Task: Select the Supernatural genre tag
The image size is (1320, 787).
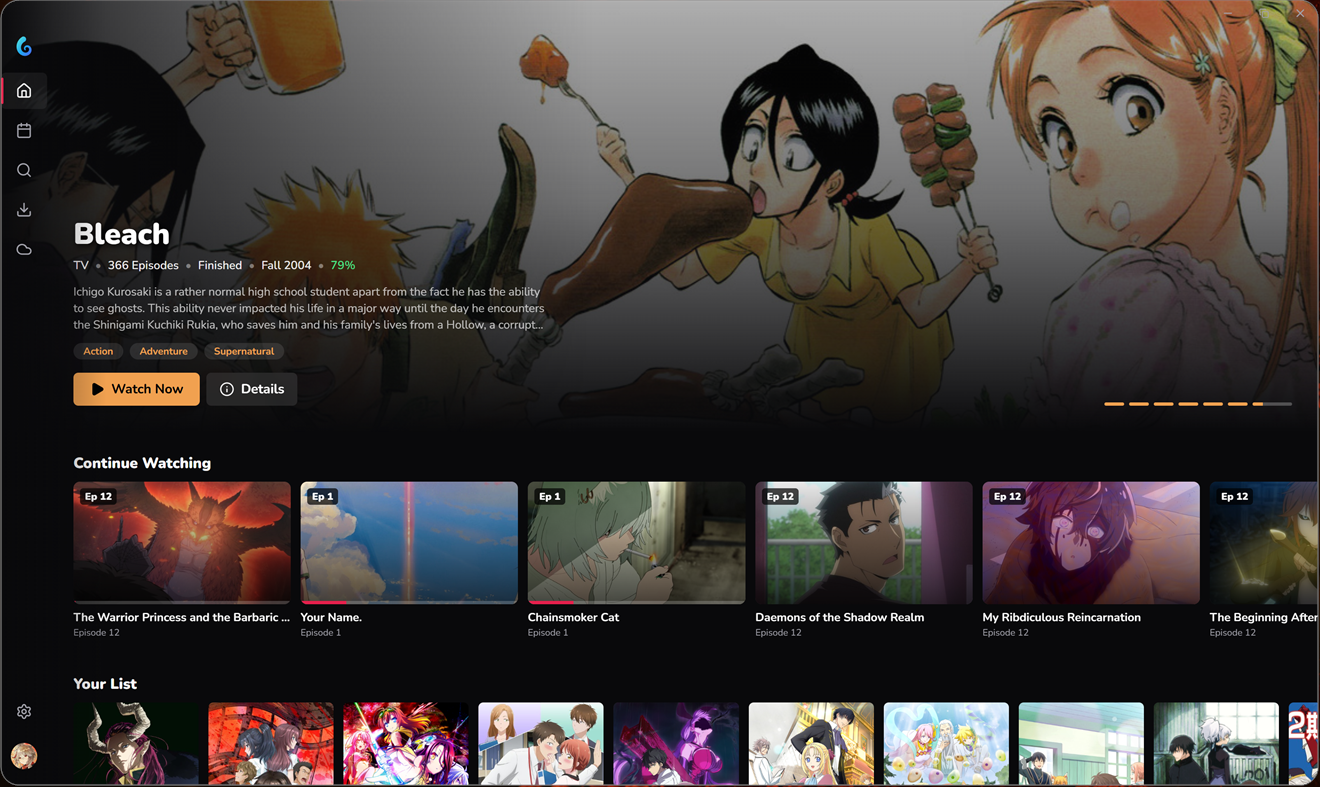Action: tap(244, 351)
